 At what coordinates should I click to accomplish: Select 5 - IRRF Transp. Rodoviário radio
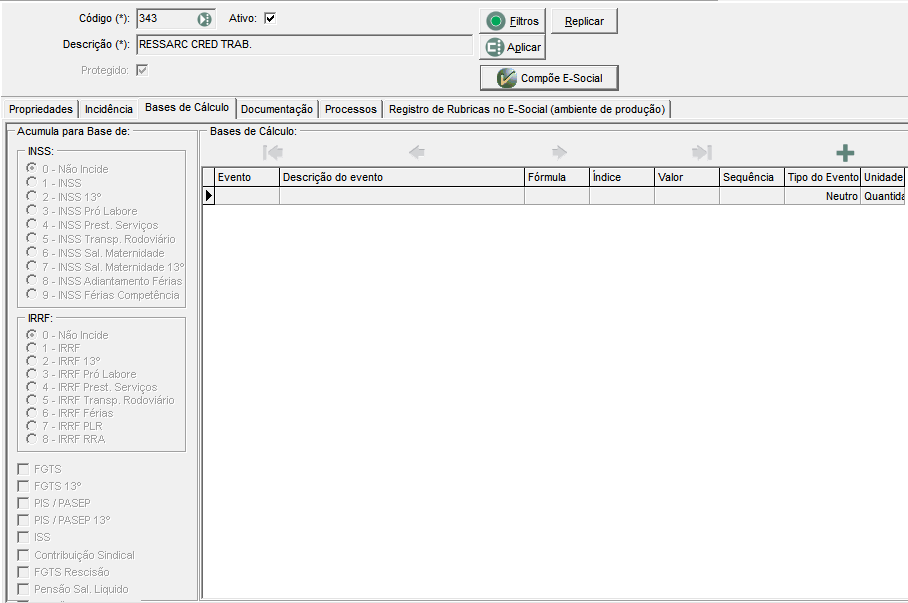tap(31, 400)
